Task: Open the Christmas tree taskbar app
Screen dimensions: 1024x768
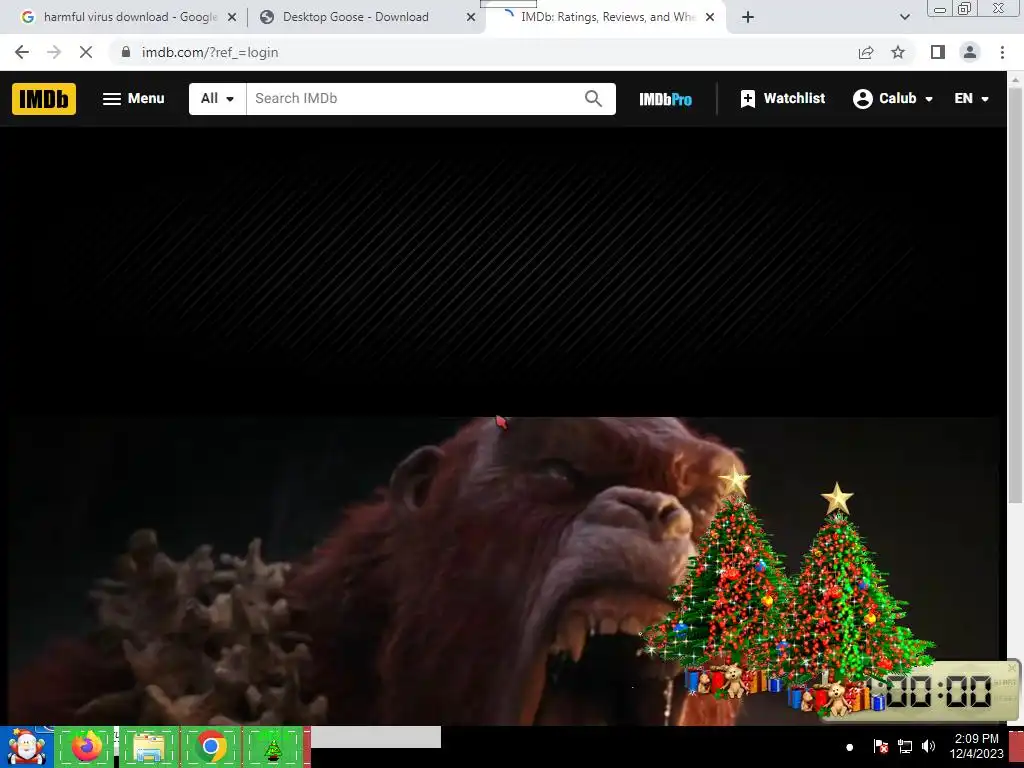Action: 273,747
